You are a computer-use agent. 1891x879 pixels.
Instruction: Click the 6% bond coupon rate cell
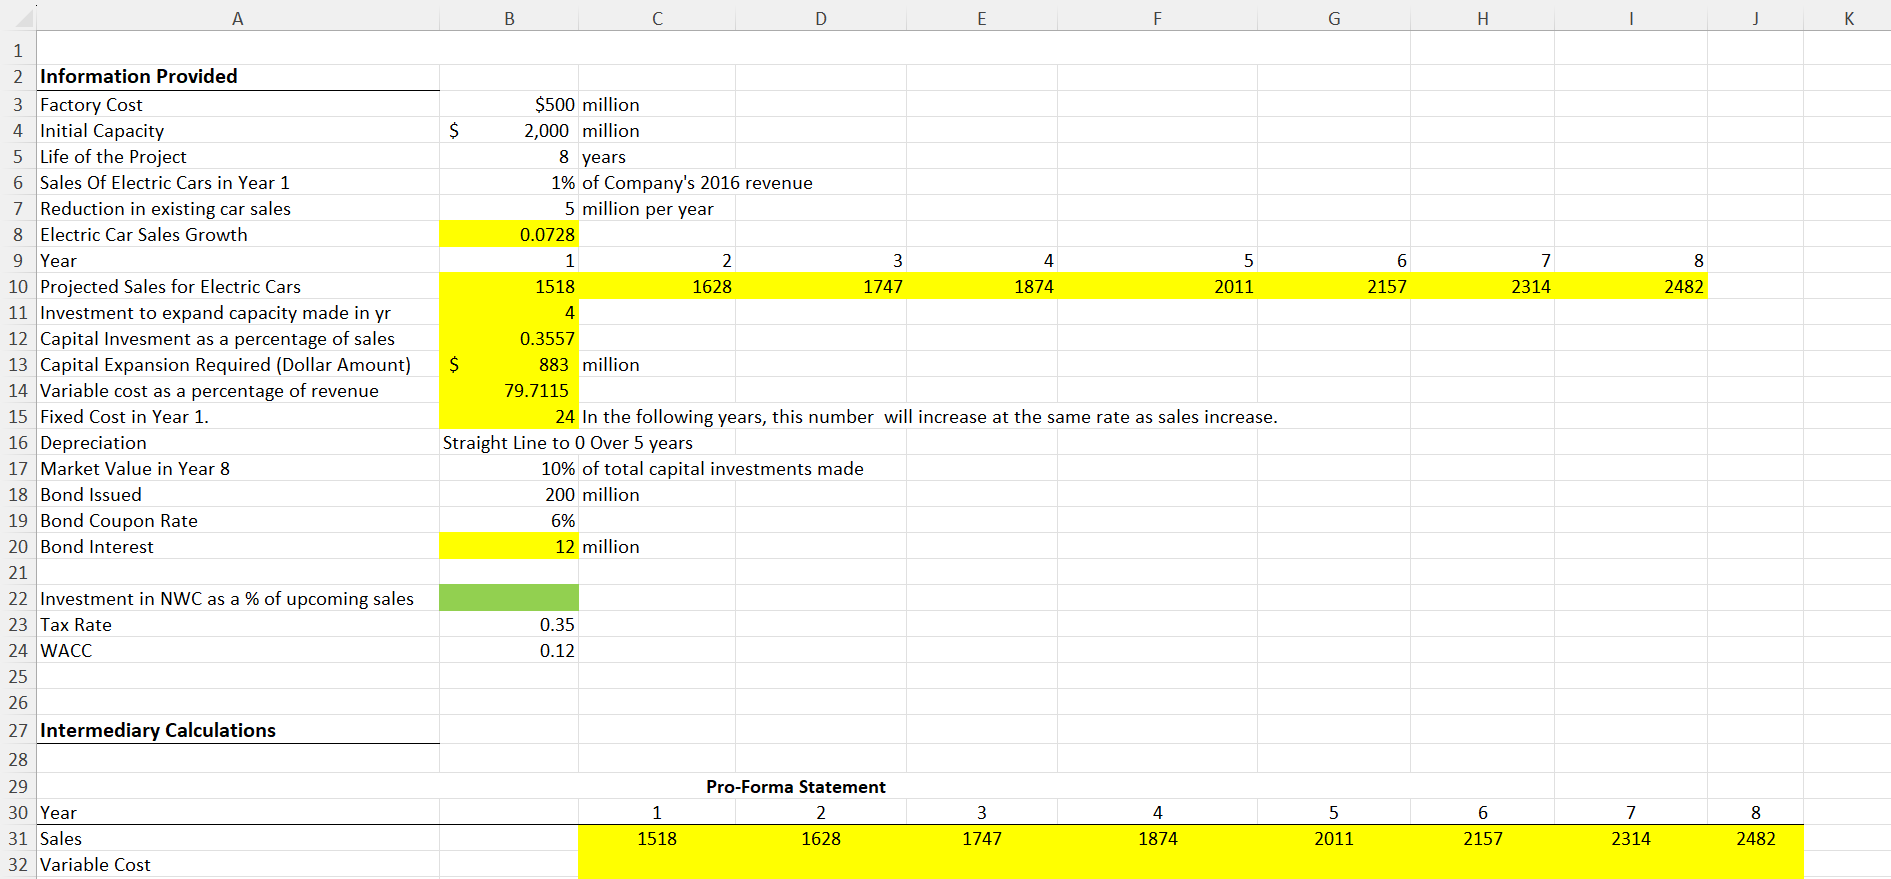click(x=509, y=520)
